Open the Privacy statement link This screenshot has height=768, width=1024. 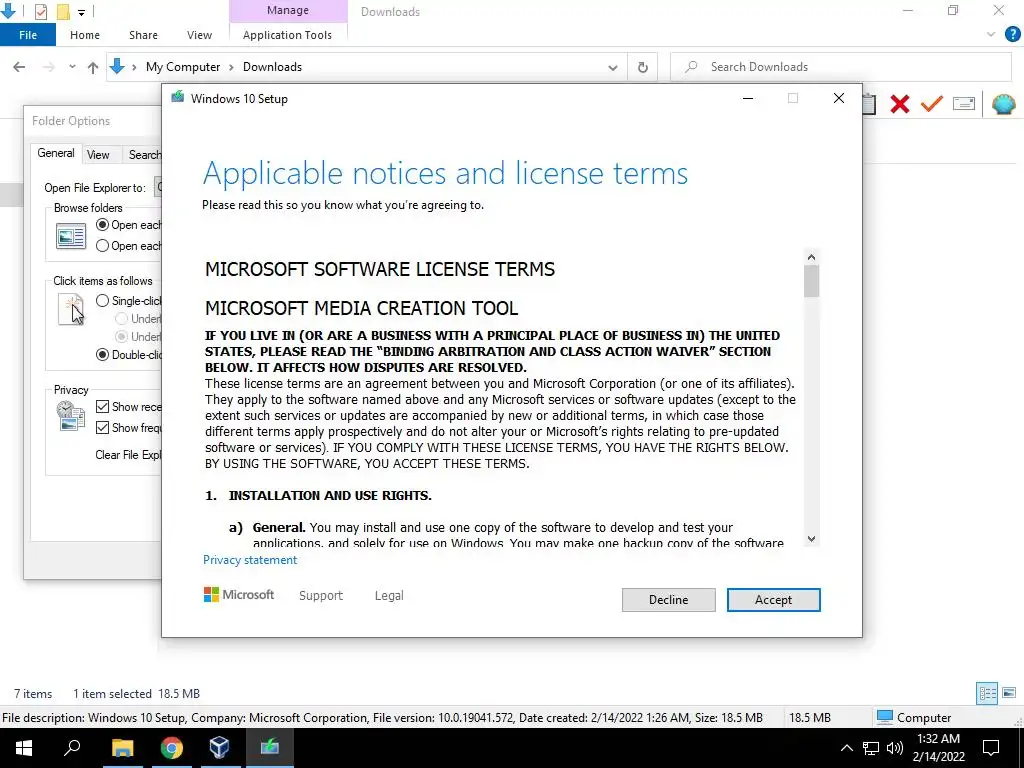point(249,560)
